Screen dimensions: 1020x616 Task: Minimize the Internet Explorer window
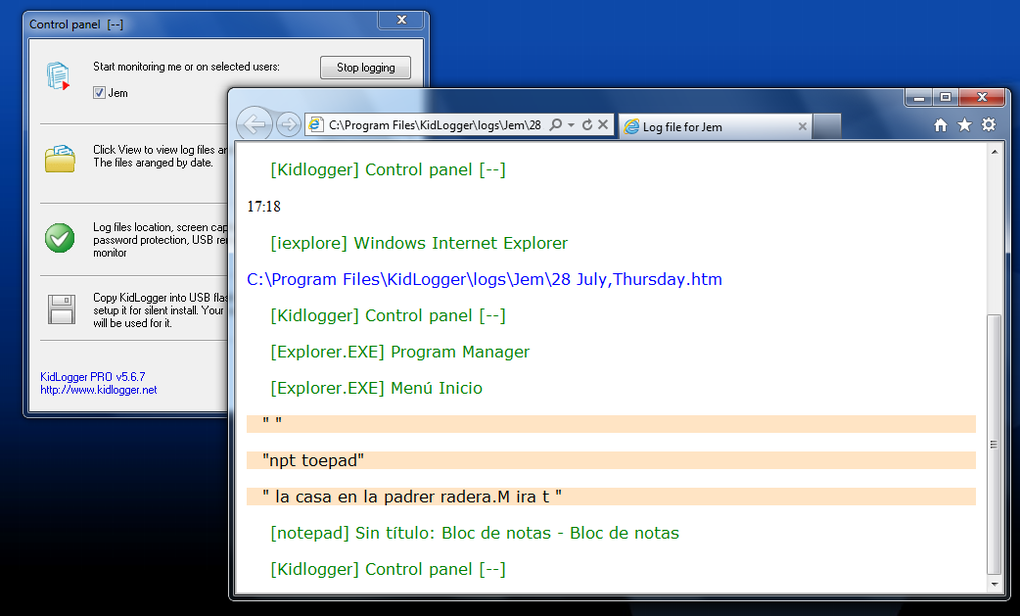919,98
